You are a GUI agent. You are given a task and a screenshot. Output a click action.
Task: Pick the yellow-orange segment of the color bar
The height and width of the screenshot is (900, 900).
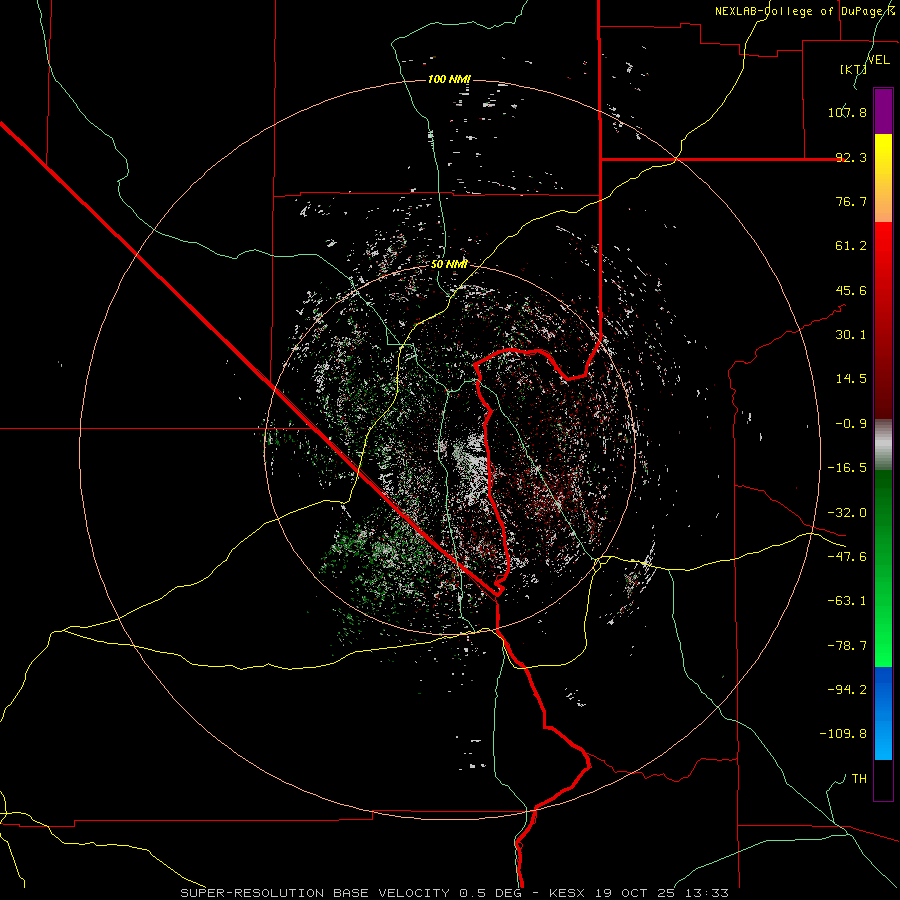[x=883, y=178]
